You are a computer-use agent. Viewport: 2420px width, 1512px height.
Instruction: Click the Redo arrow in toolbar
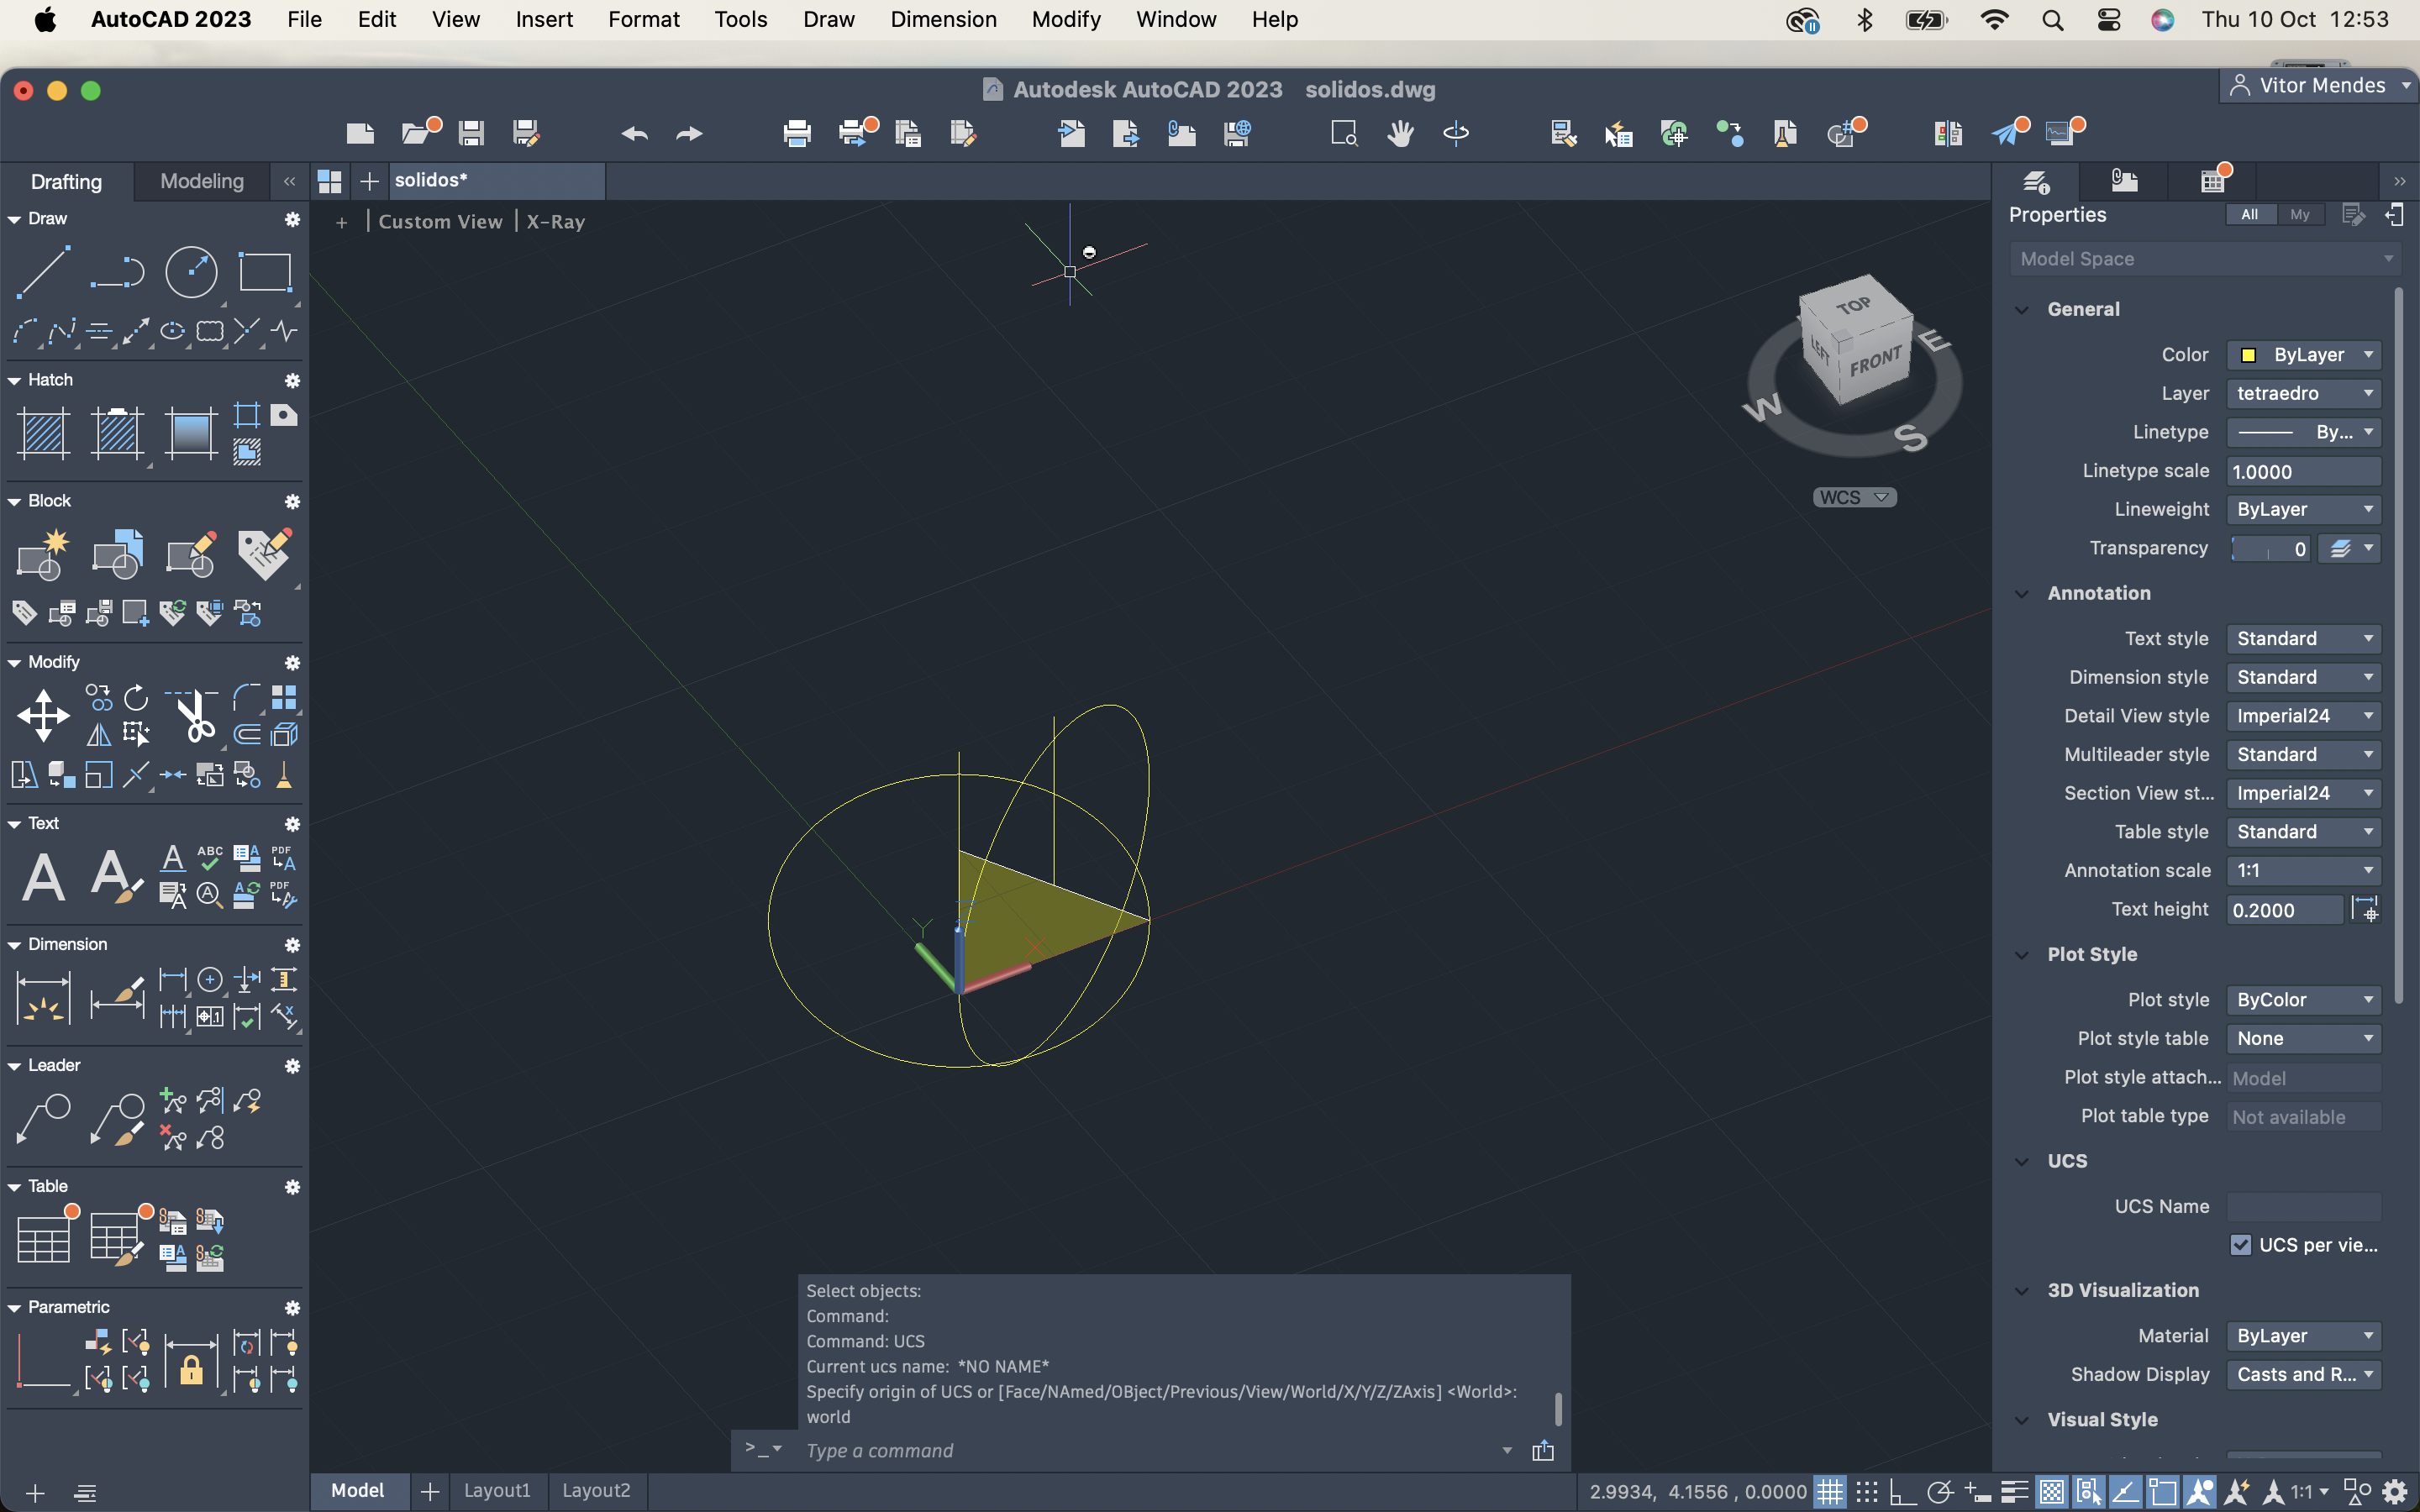point(689,133)
